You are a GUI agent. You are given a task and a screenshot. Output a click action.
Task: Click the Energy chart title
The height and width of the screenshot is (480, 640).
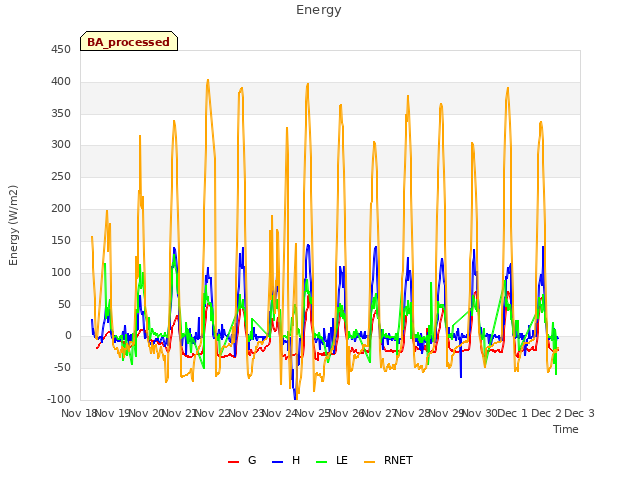tap(319, 10)
